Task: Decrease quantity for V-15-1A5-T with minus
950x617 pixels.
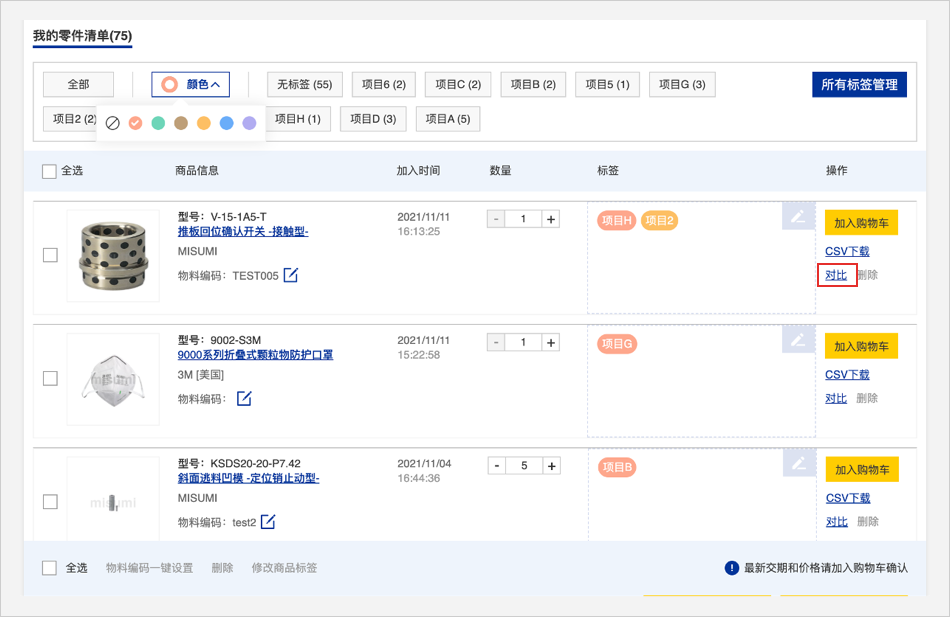Action: coord(496,219)
